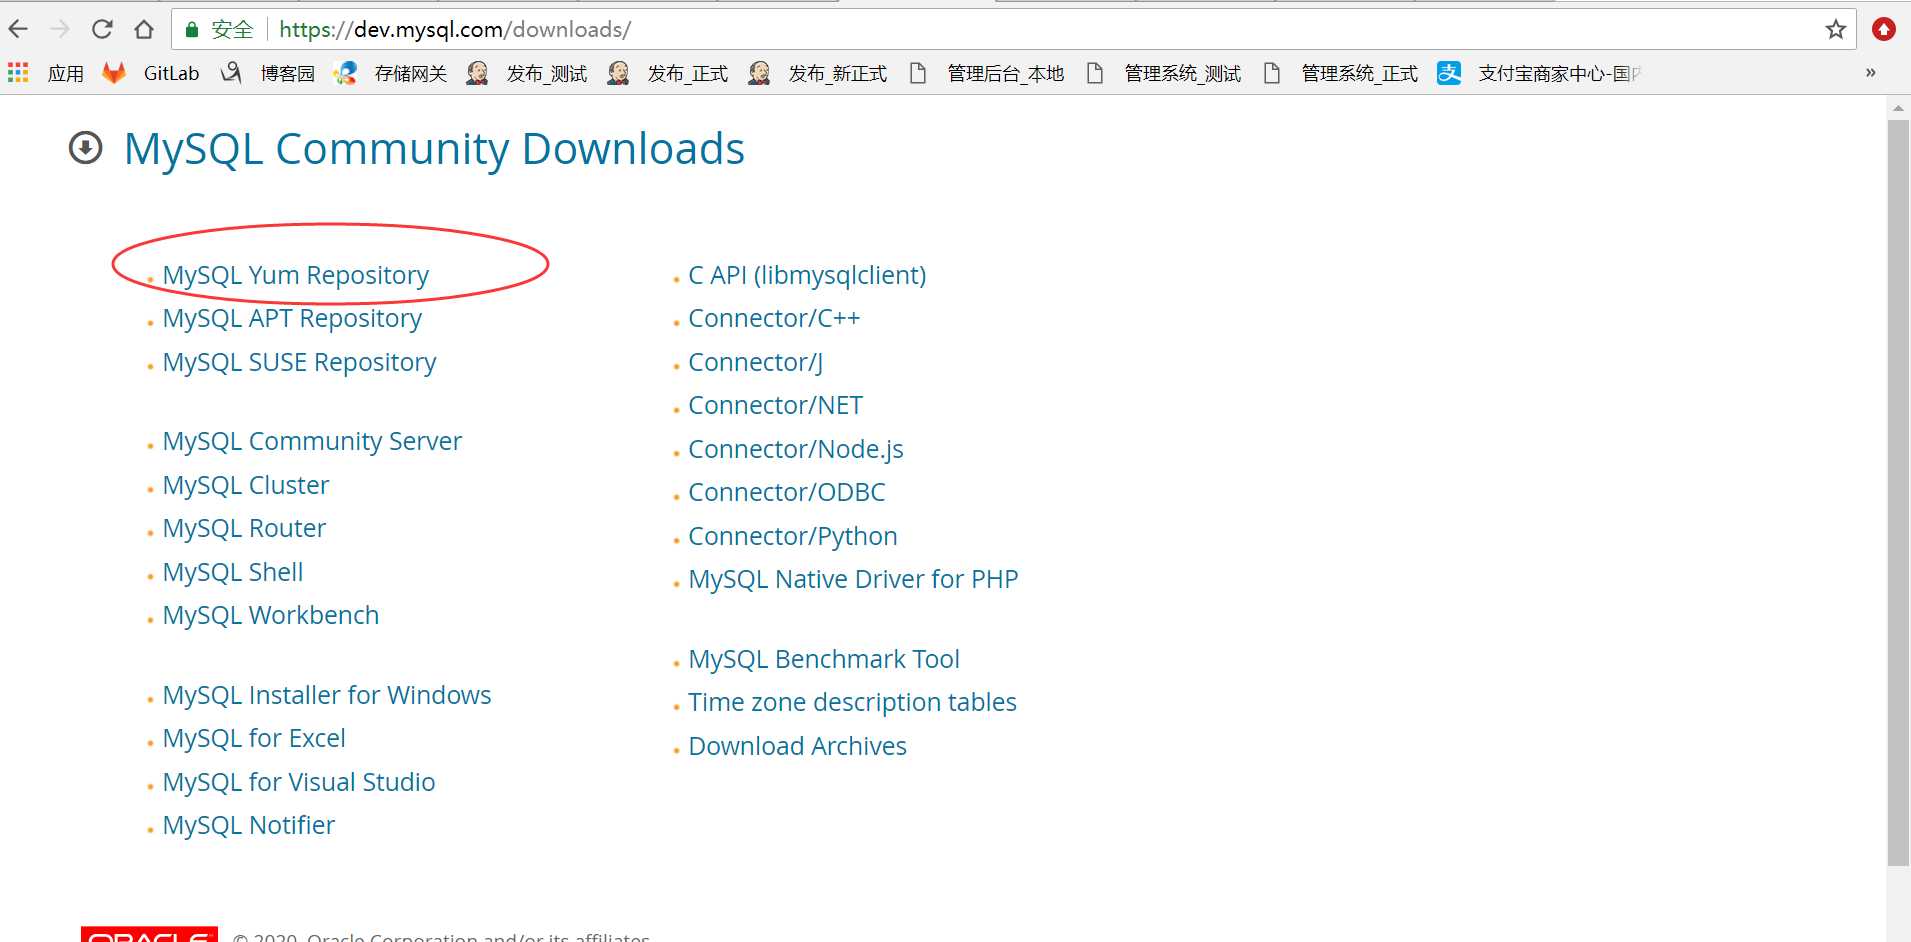Open the MySQL Community Server link
The image size is (1911, 942).
coord(312,441)
